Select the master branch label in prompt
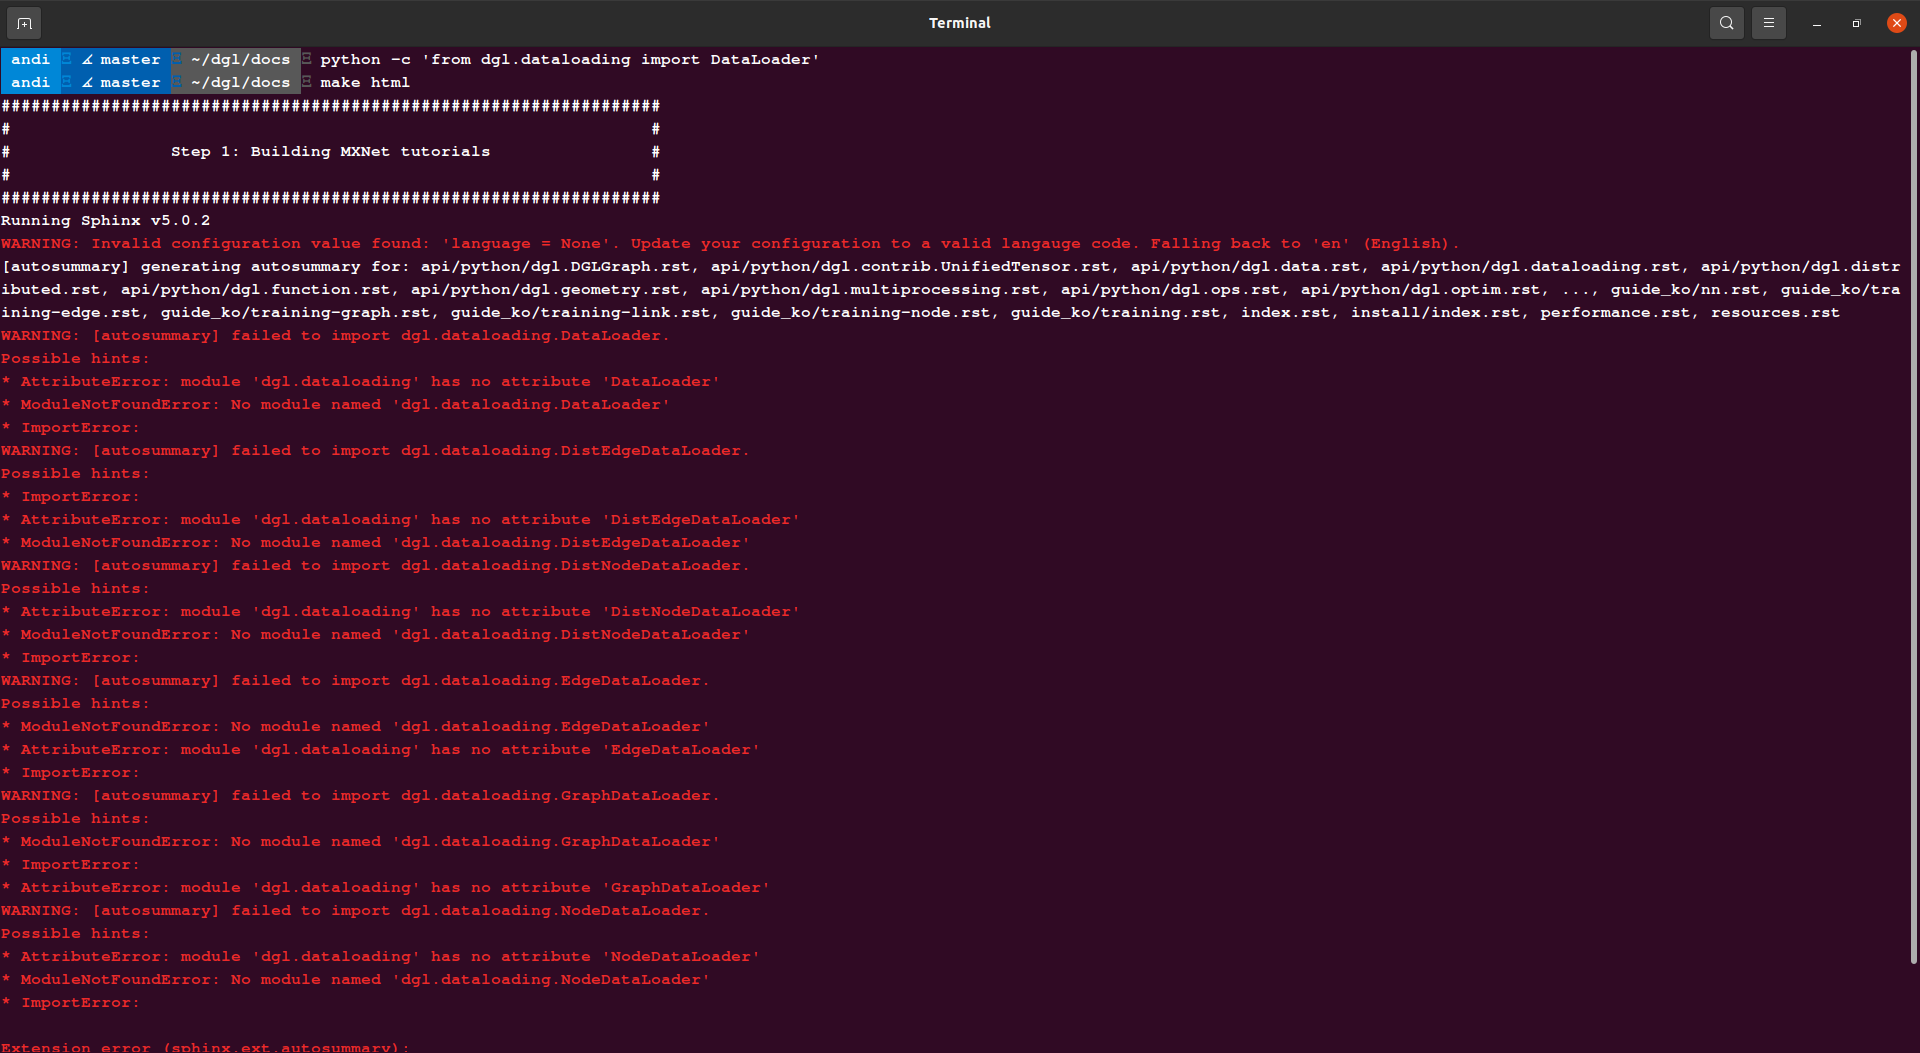1920x1053 pixels. [129, 59]
